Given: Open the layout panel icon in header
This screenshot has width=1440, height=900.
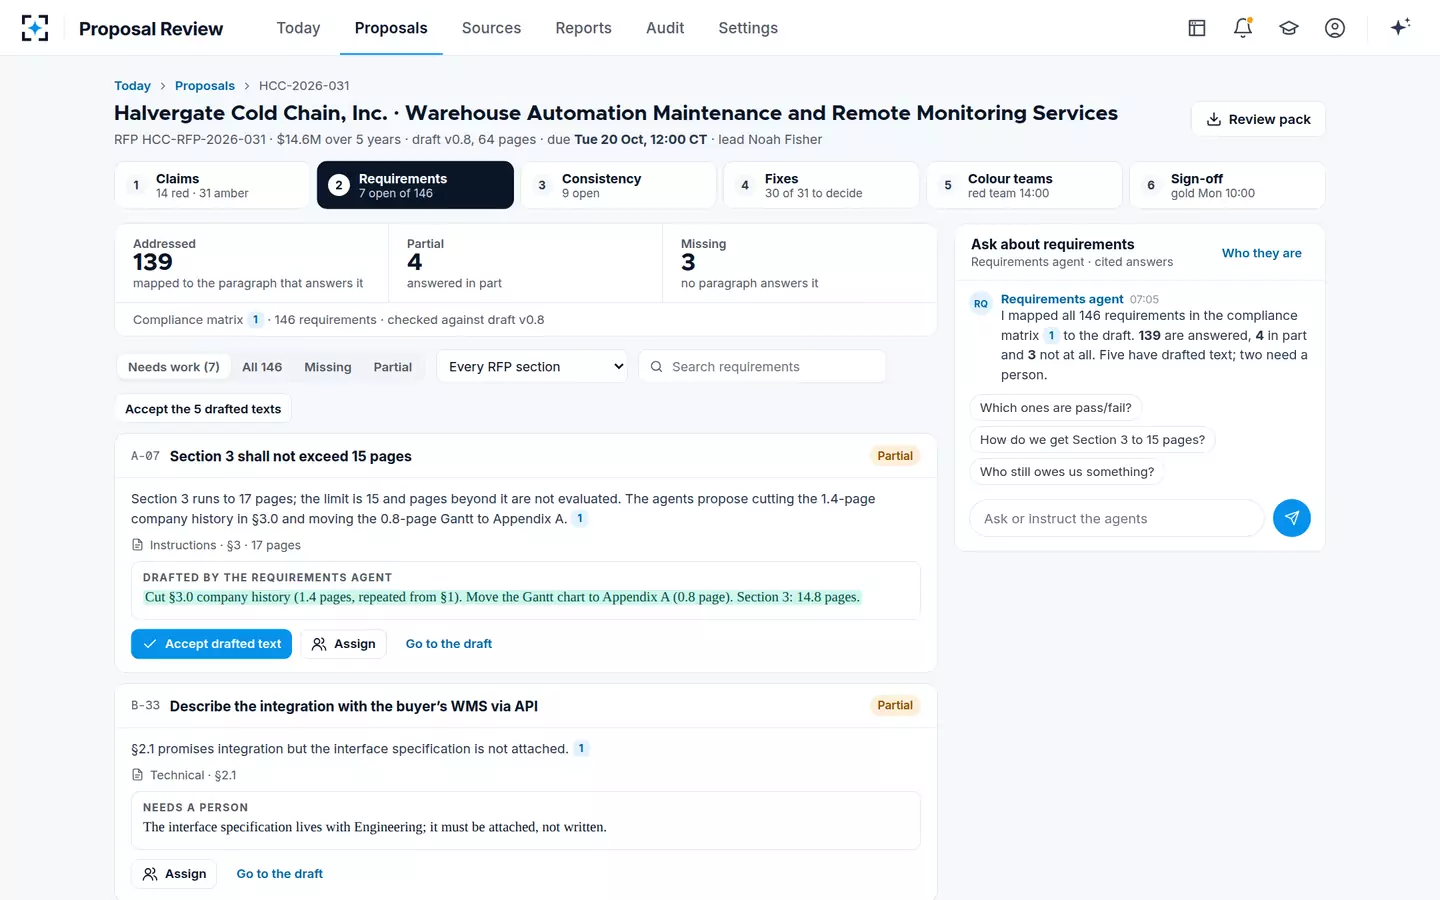Looking at the screenshot, I should click(x=1197, y=28).
